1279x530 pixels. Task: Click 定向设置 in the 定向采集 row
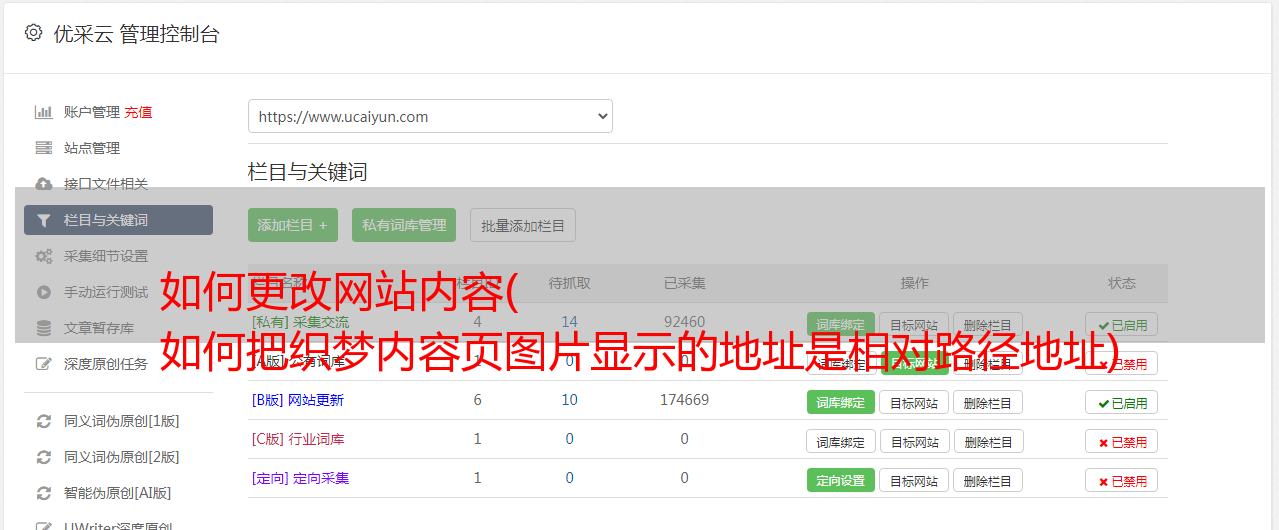coord(840,480)
